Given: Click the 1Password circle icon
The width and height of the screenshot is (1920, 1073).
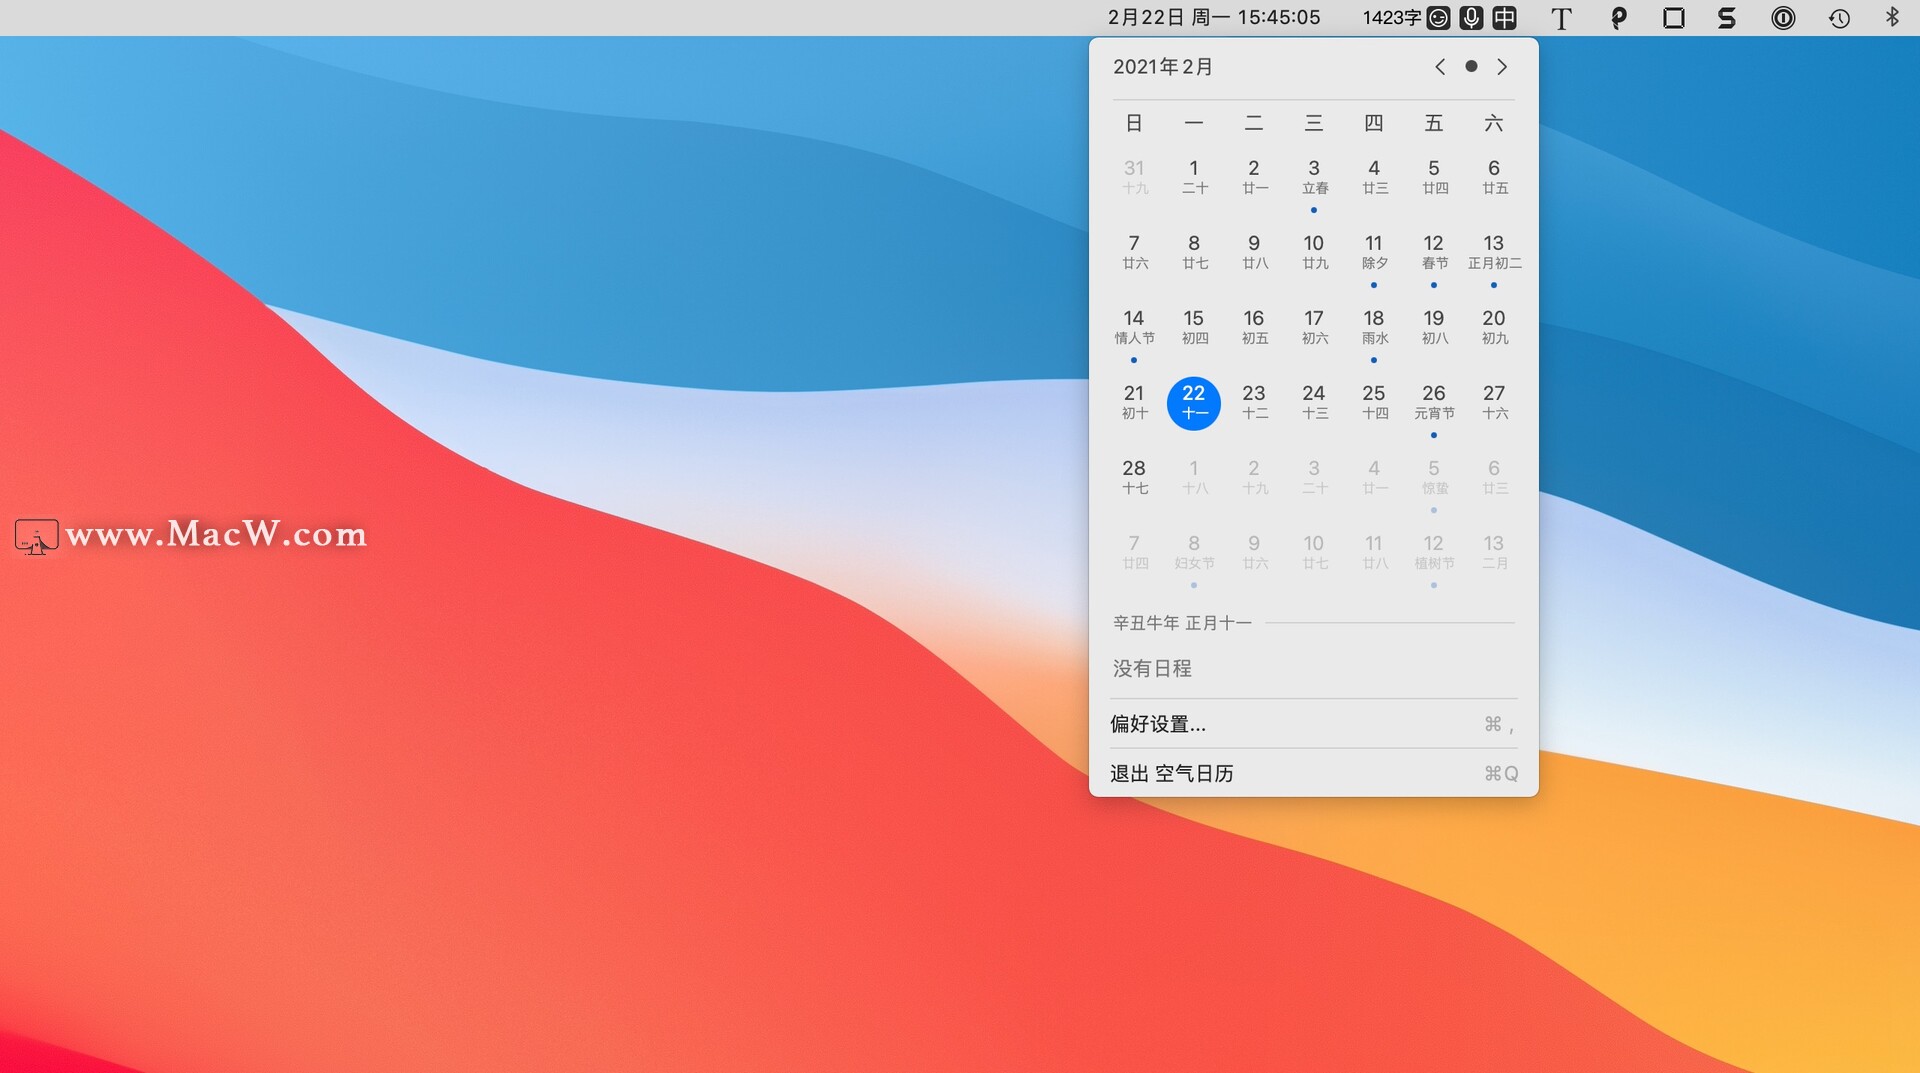Looking at the screenshot, I should click(x=1783, y=18).
